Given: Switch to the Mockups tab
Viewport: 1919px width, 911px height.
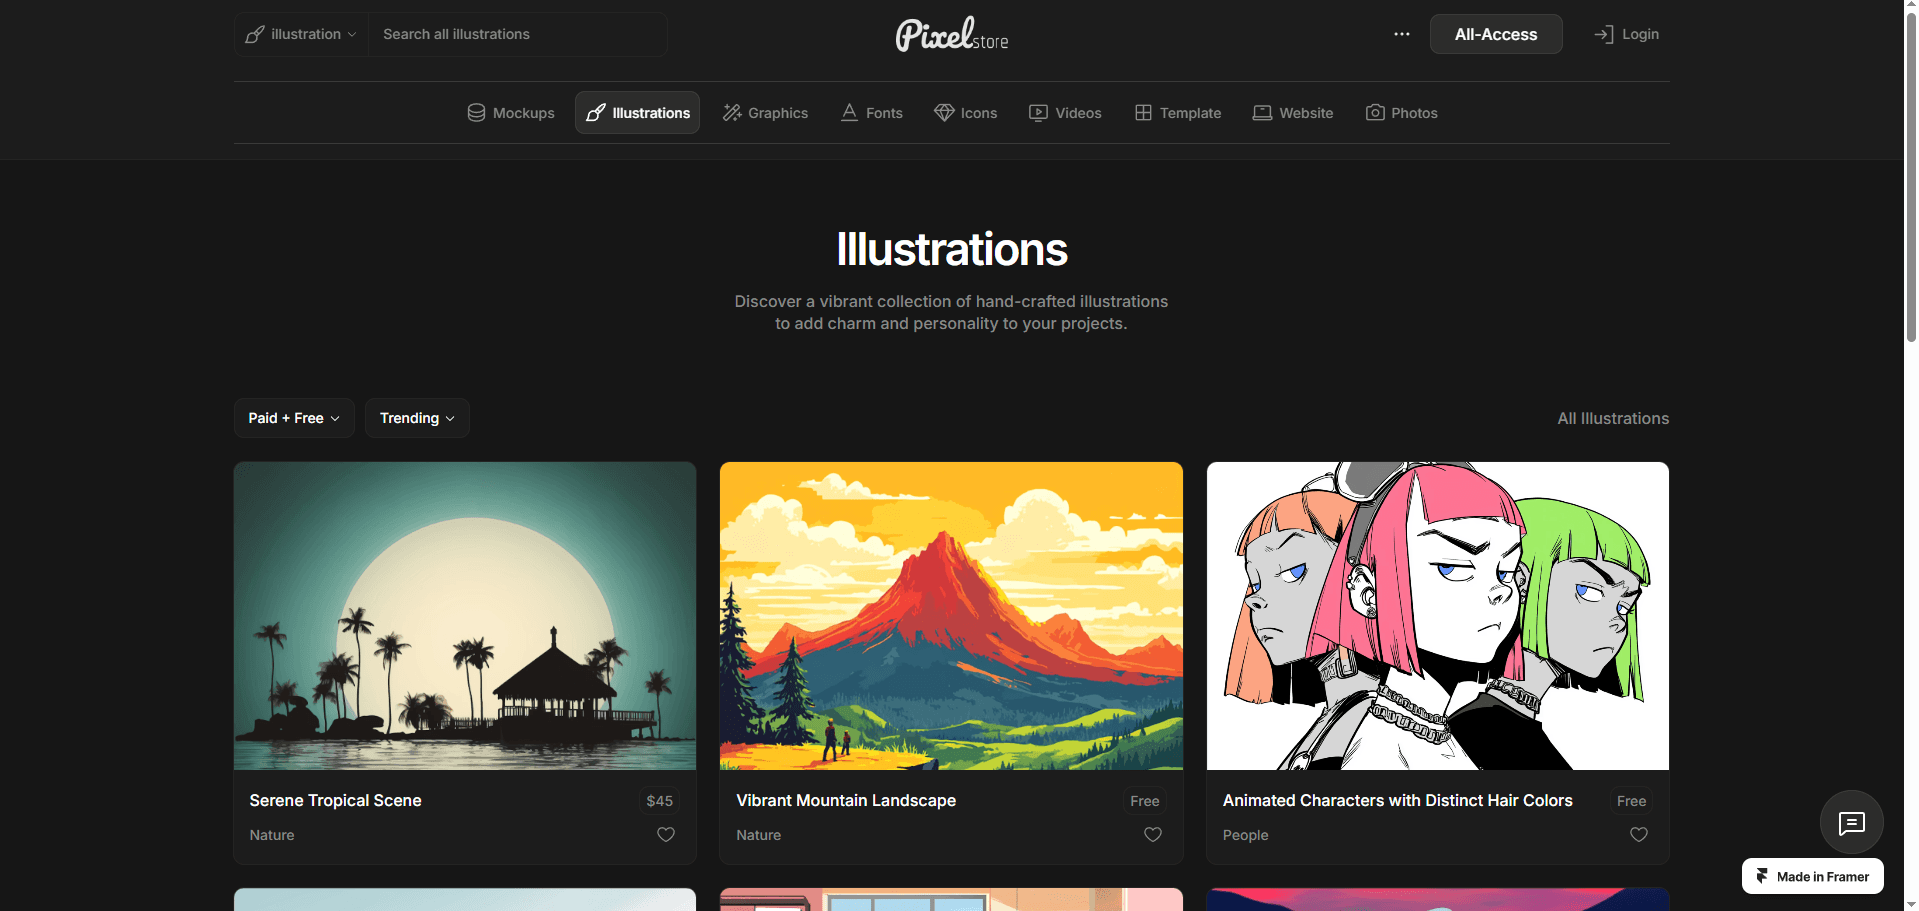Looking at the screenshot, I should [510, 113].
